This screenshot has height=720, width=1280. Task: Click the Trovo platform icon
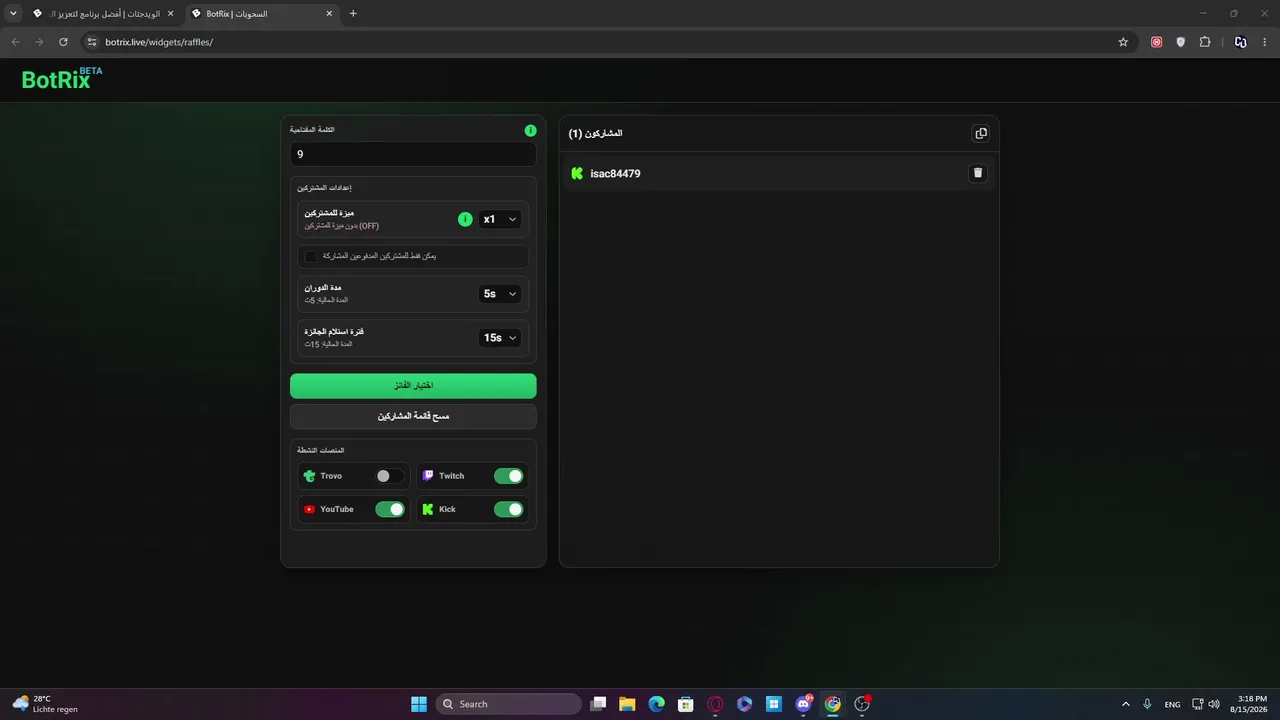[x=310, y=476]
